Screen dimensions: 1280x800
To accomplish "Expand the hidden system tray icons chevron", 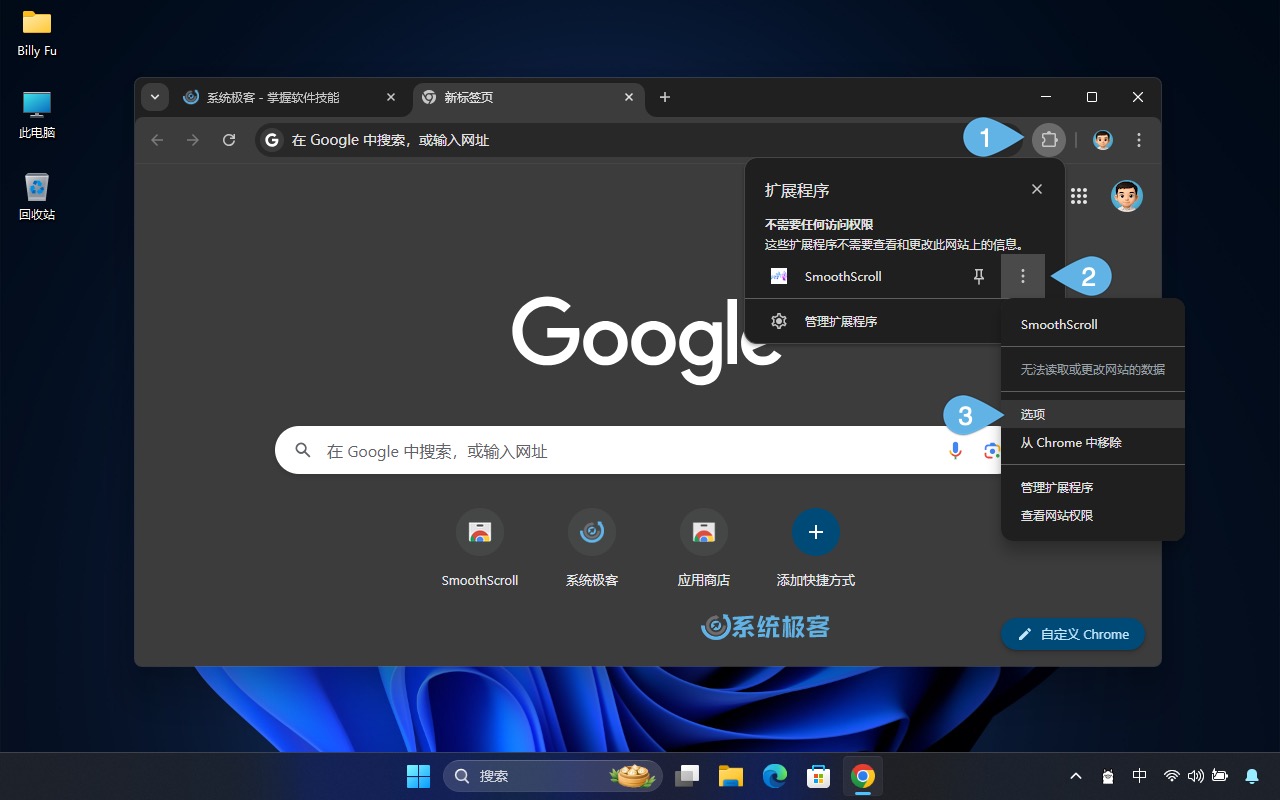I will coord(1076,776).
